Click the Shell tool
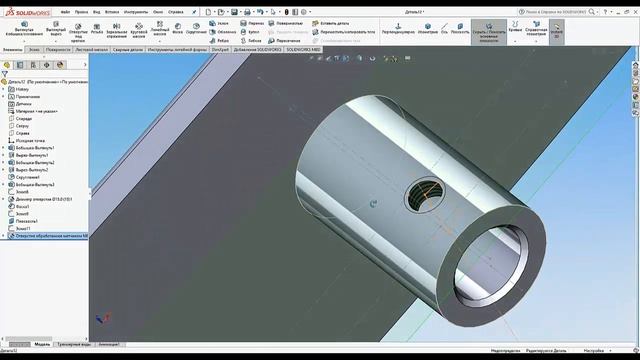Image resolution: width=640 pixels, height=360 pixels. (222, 32)
